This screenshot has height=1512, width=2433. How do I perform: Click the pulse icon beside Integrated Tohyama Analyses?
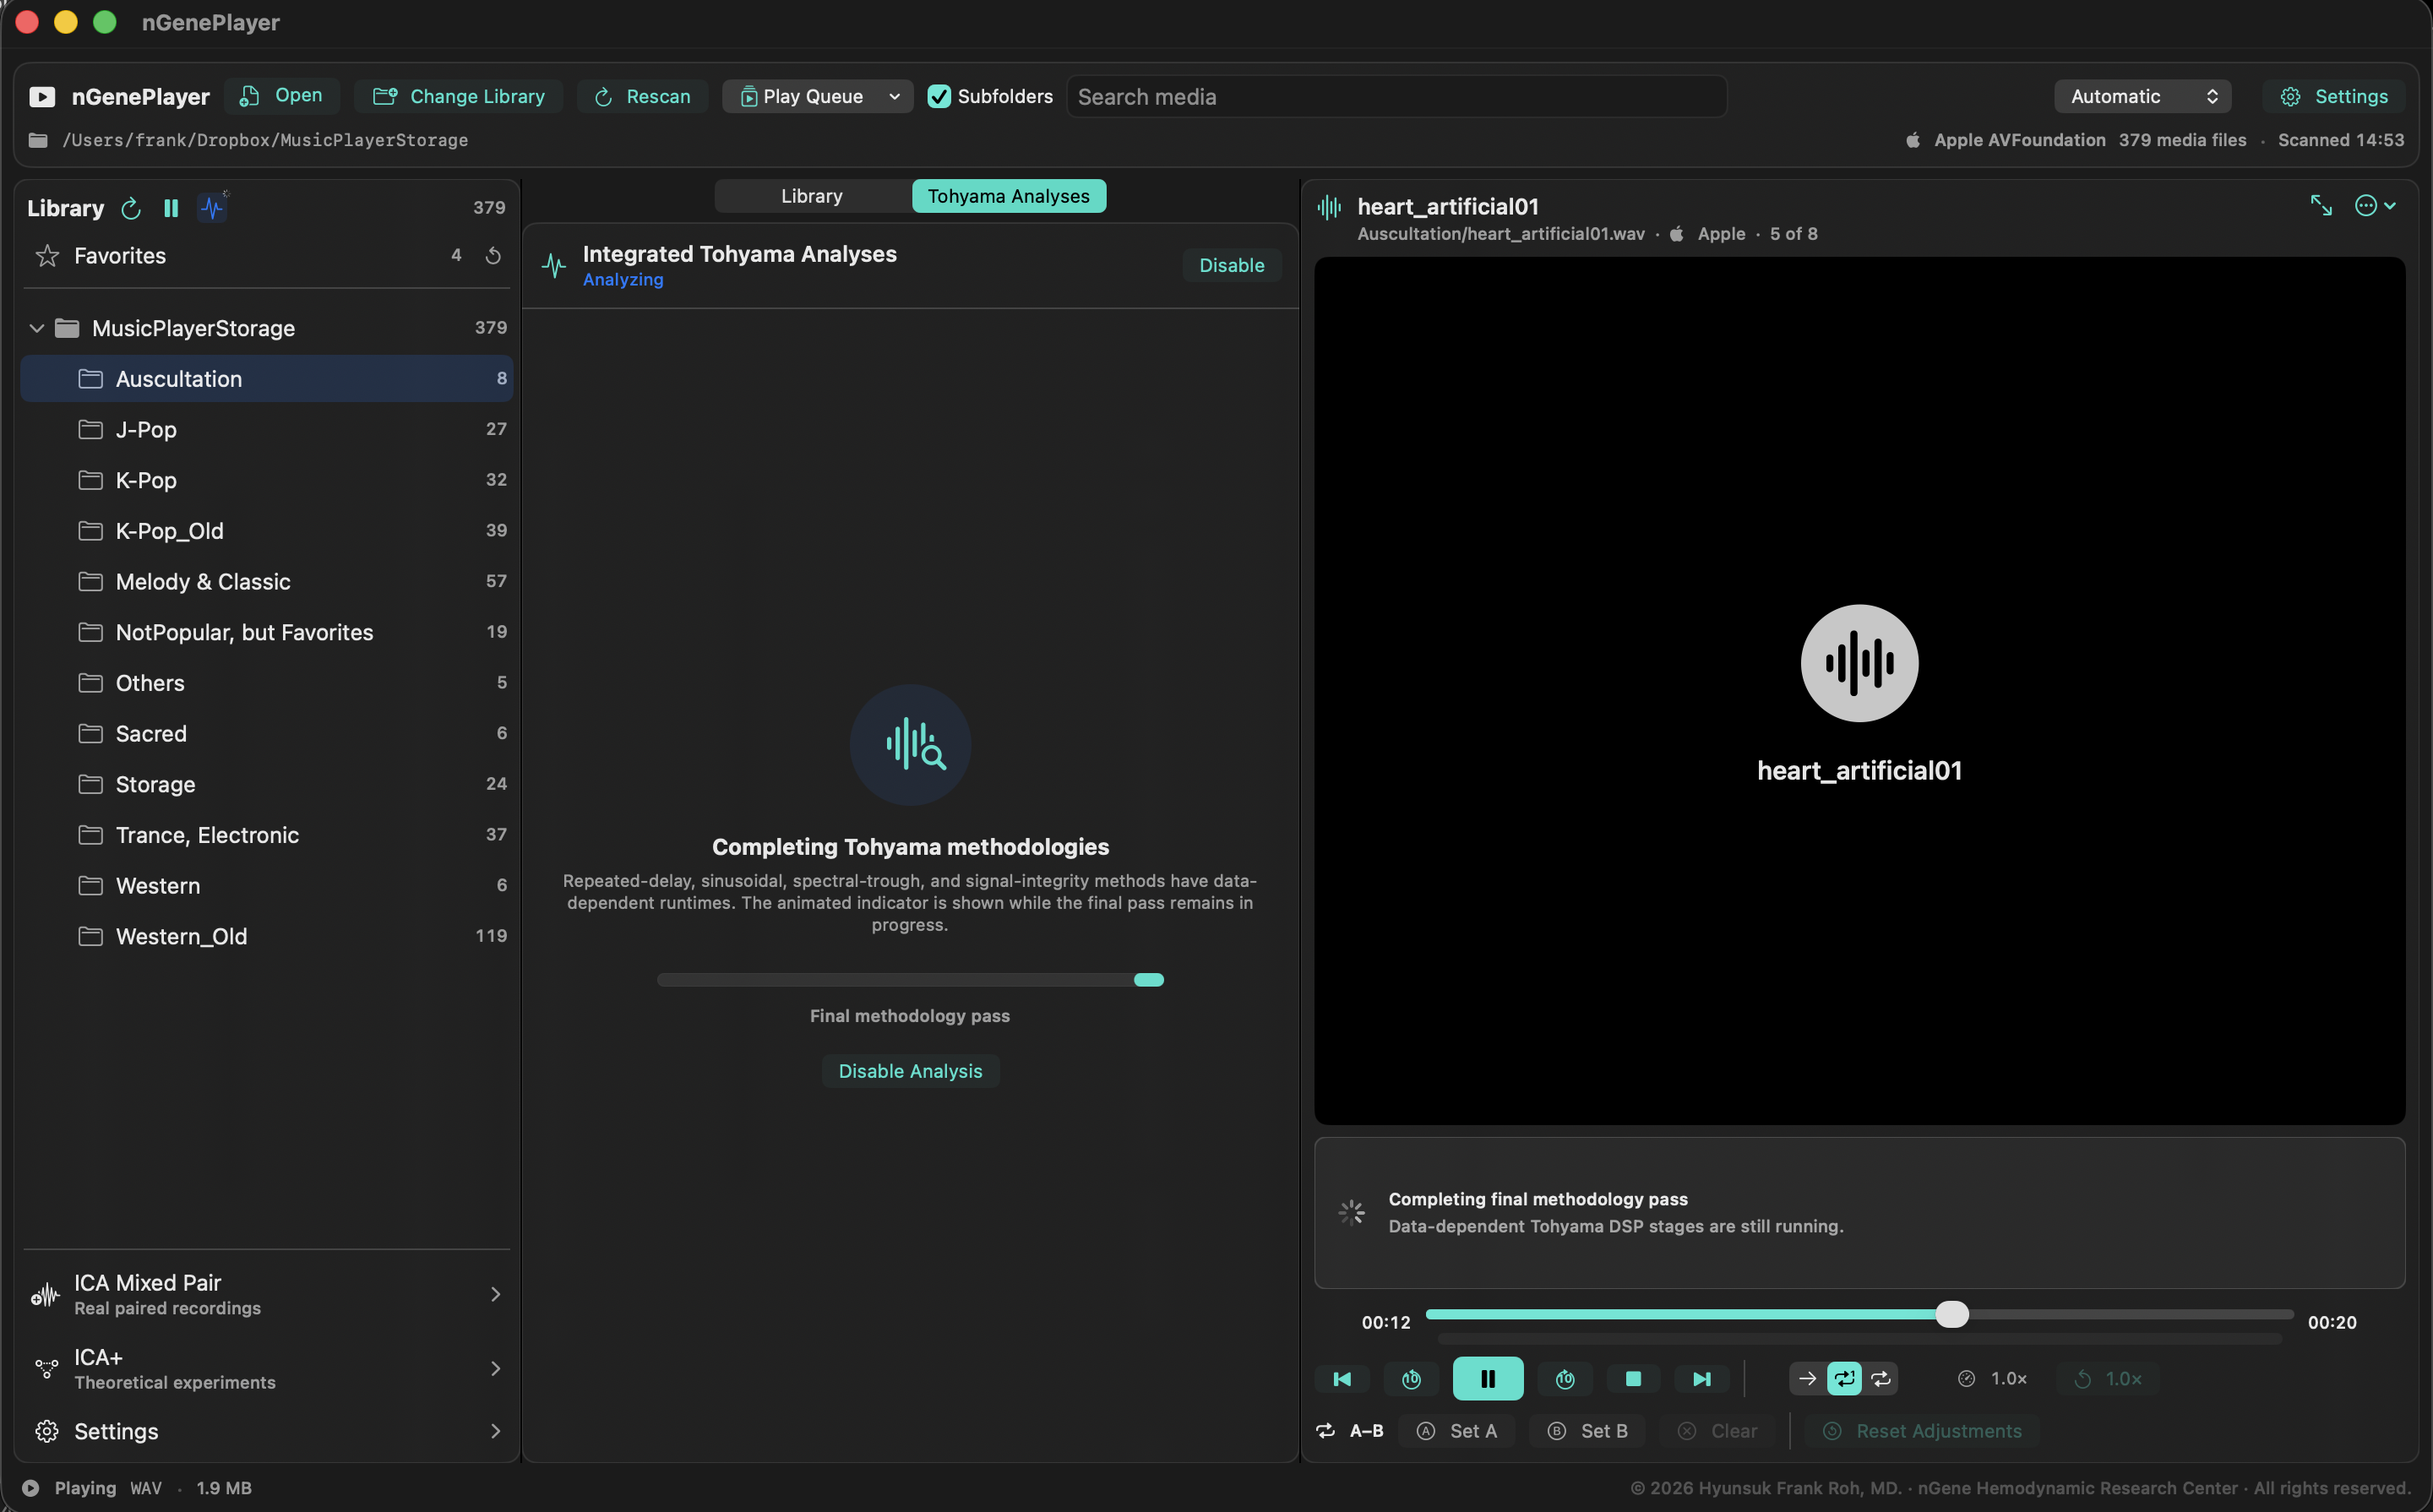click(x=554, y=266)
